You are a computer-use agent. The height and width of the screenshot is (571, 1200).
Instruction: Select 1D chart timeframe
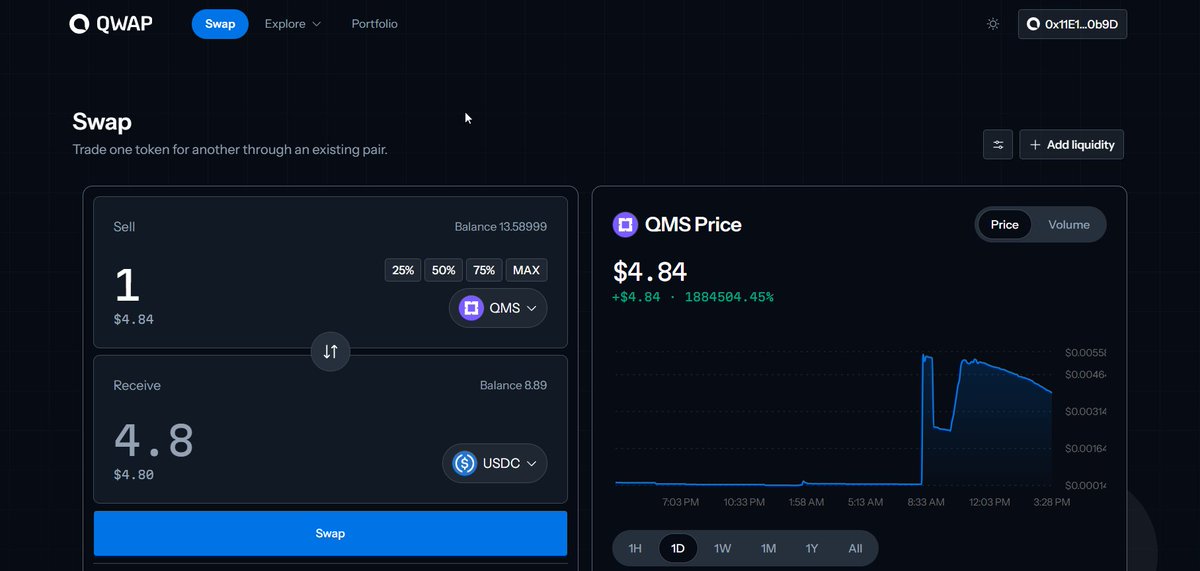click(x=678, y=549)
